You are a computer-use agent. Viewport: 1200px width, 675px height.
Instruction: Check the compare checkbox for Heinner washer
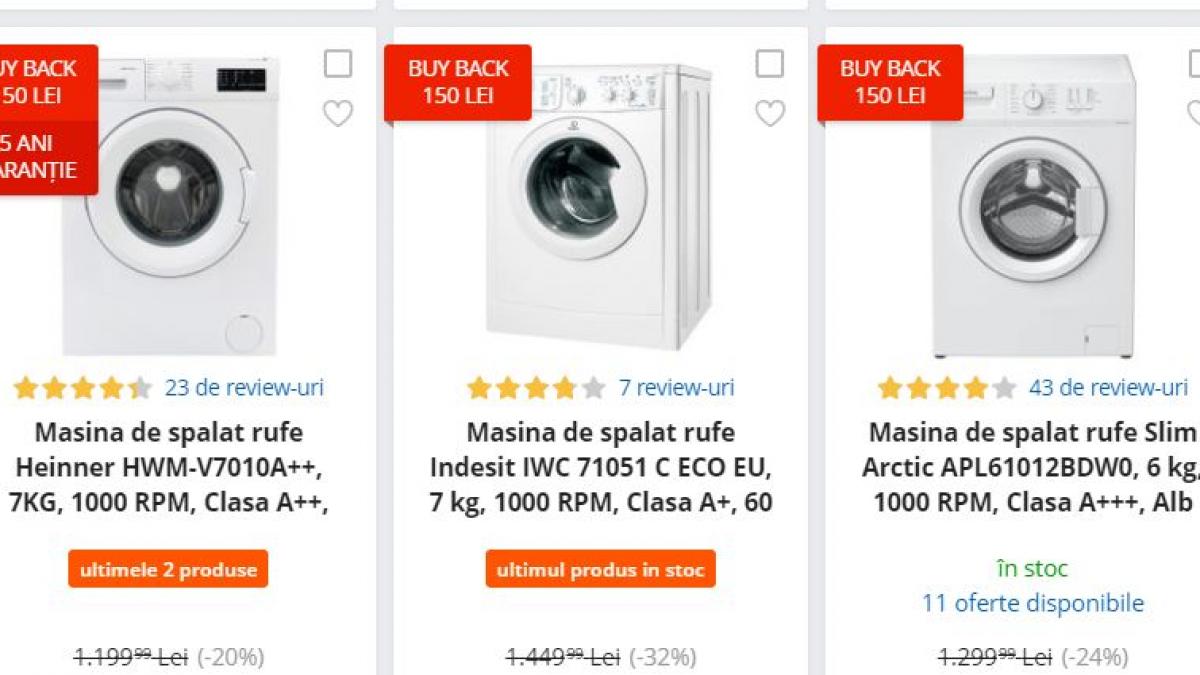pyautogui.click(x=337, y=63)
